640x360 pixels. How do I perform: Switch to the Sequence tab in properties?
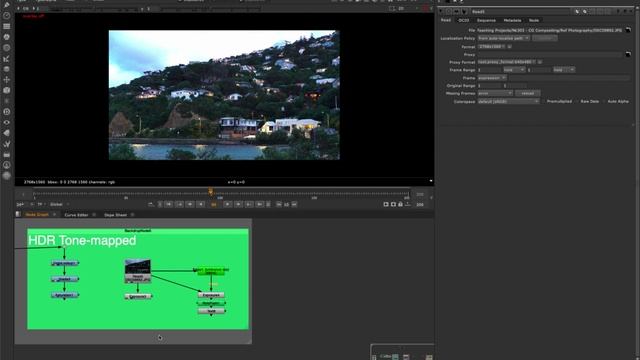point(486,20)
